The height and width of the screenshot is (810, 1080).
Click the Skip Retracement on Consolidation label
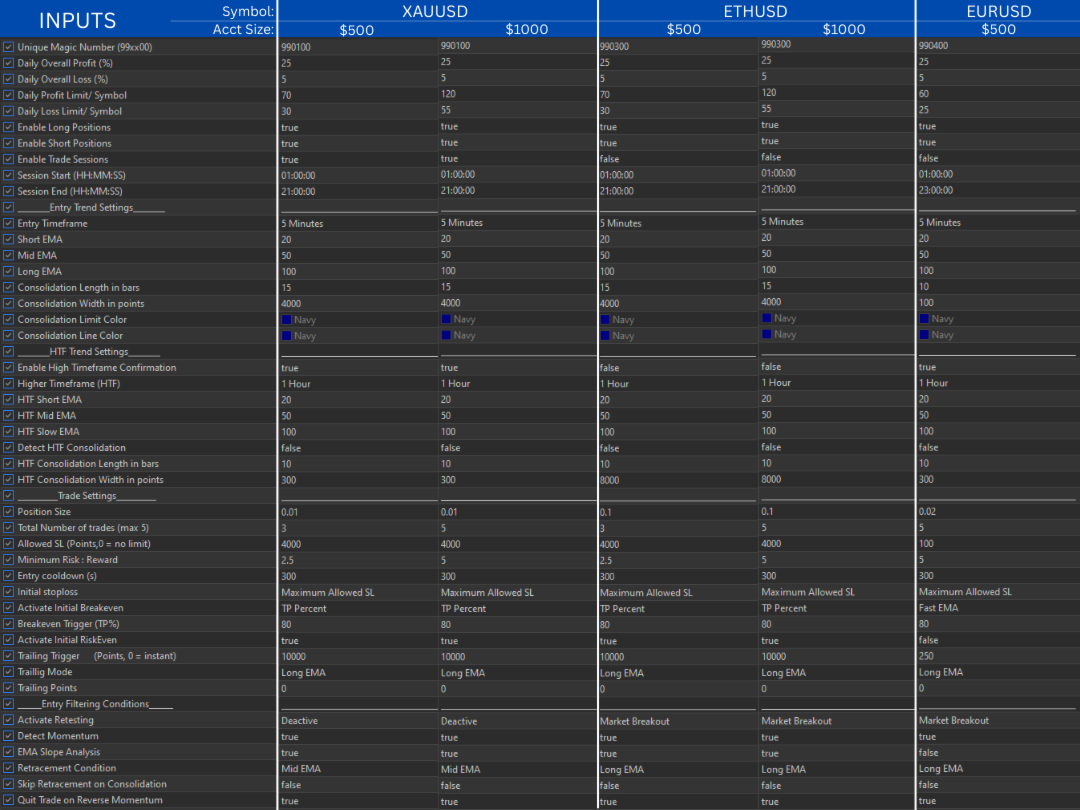92,784
